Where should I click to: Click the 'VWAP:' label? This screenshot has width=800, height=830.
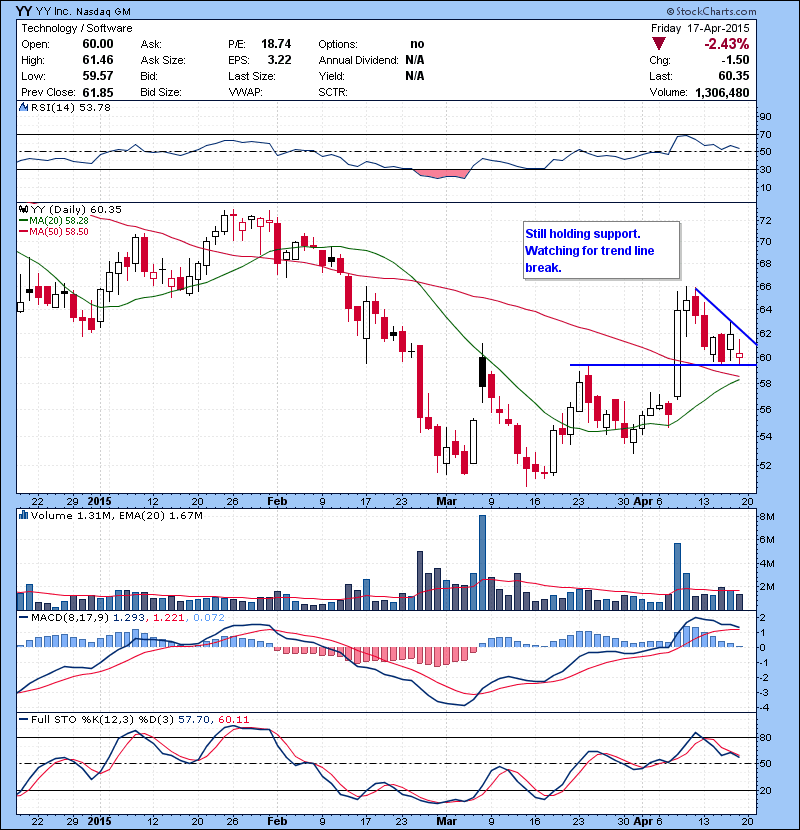click(x=245, y=92)
